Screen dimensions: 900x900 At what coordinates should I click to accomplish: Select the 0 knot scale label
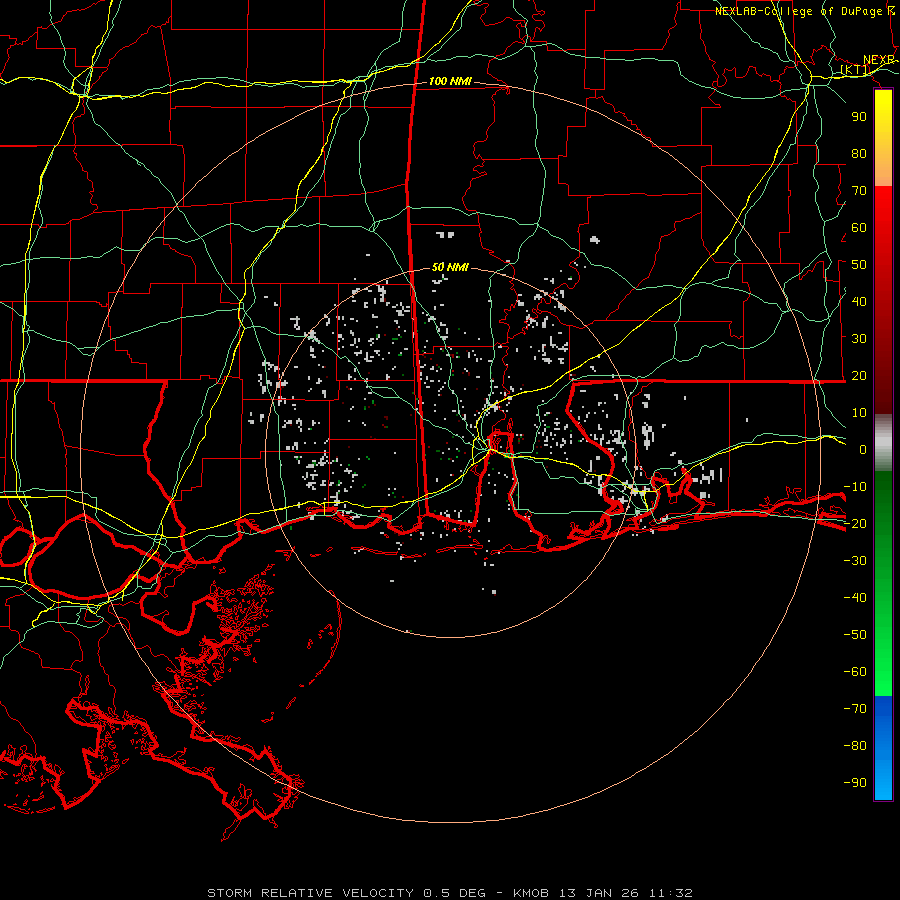point(863,450)
